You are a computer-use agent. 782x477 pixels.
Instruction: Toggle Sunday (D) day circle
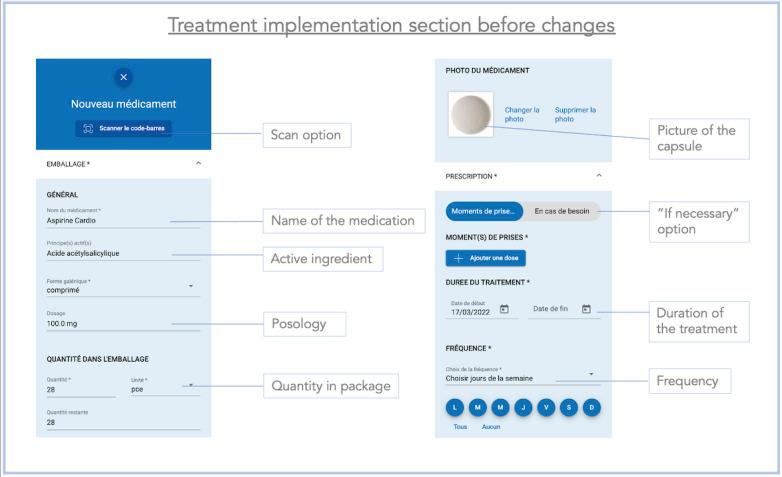click(x=591, y=408)
